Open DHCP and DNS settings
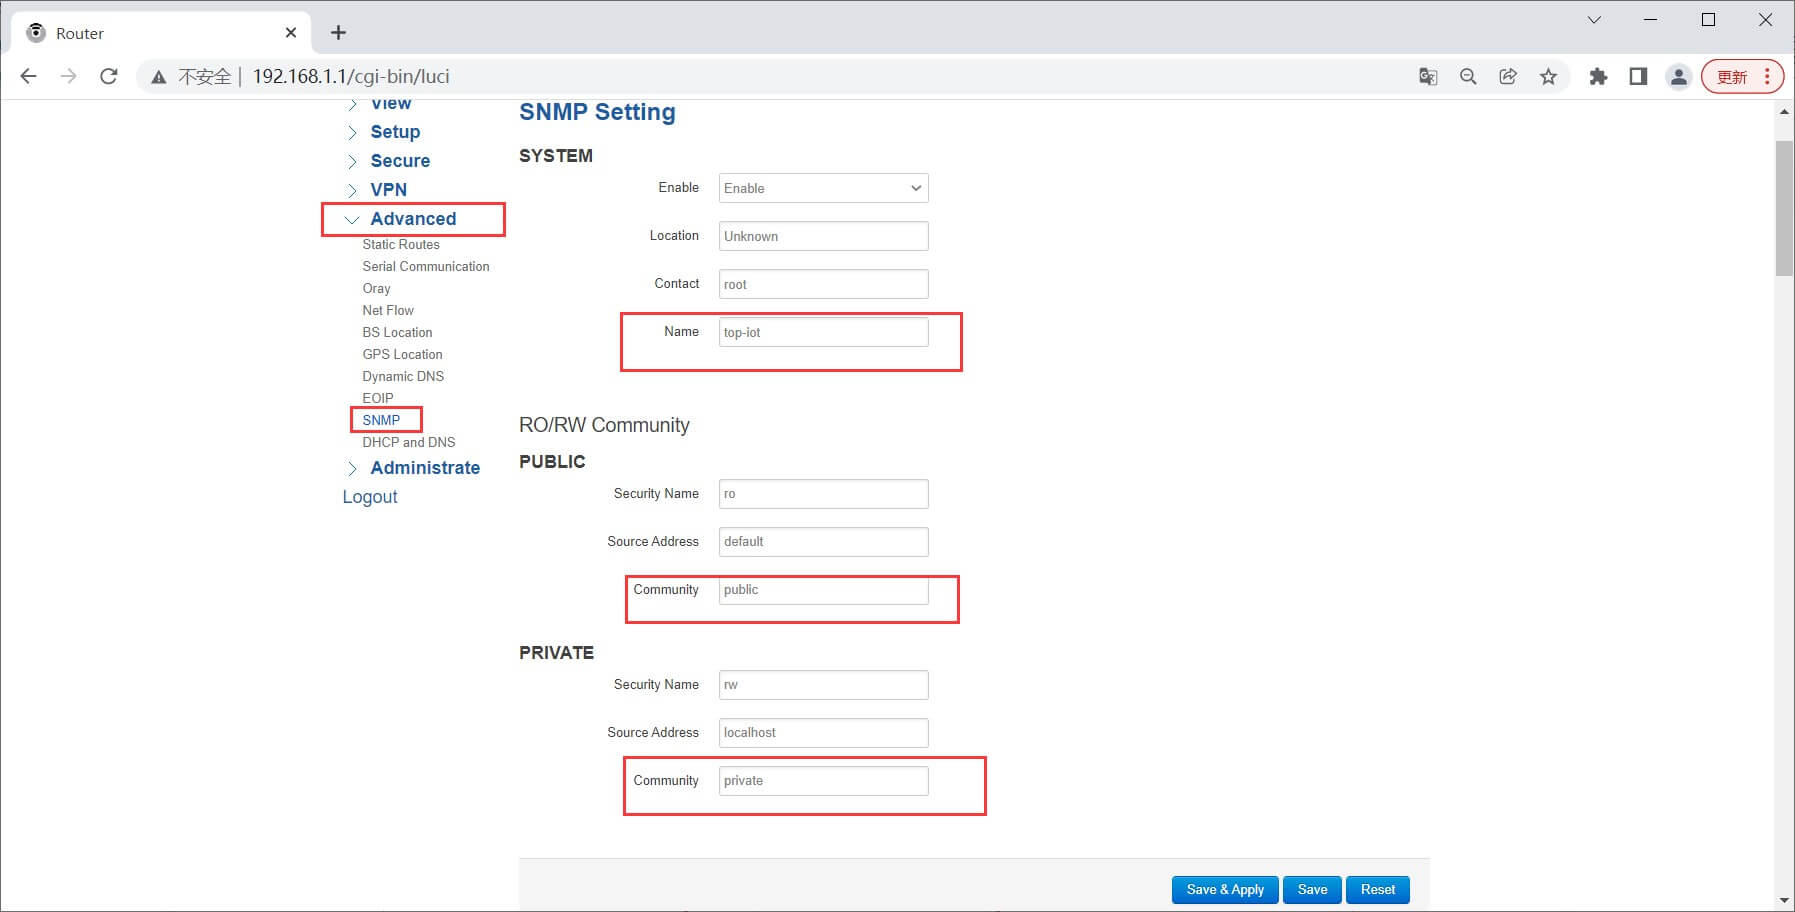This screenshot has height=912, width=1795. coord(409,443)
